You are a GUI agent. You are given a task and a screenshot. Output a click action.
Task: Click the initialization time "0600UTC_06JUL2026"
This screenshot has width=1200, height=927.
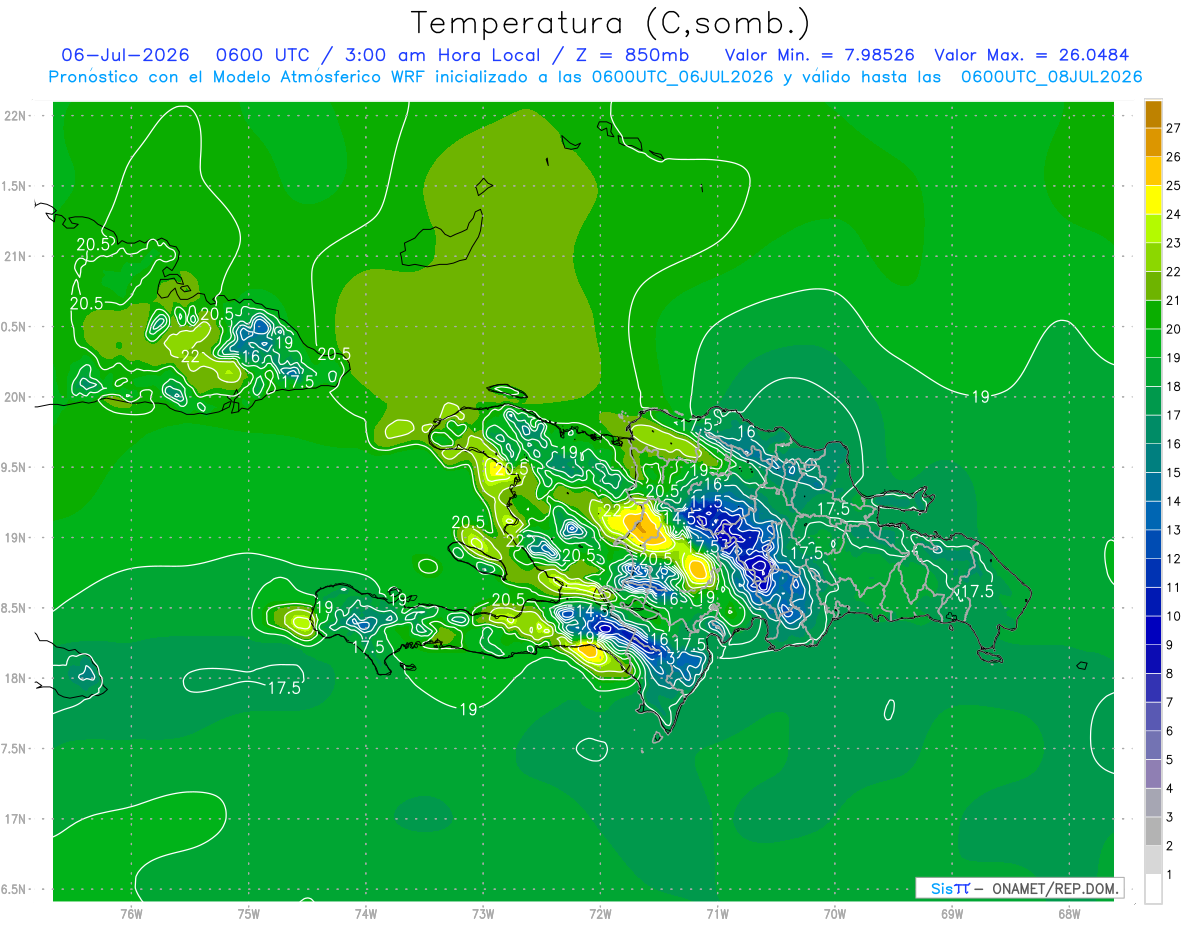[683, 77]
